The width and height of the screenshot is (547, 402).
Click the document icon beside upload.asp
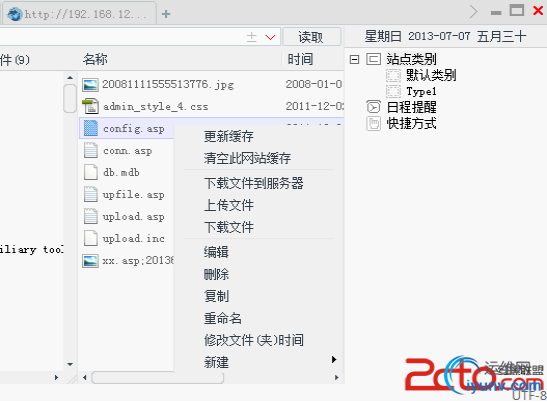pyautogui.click(x=91, y=216)
